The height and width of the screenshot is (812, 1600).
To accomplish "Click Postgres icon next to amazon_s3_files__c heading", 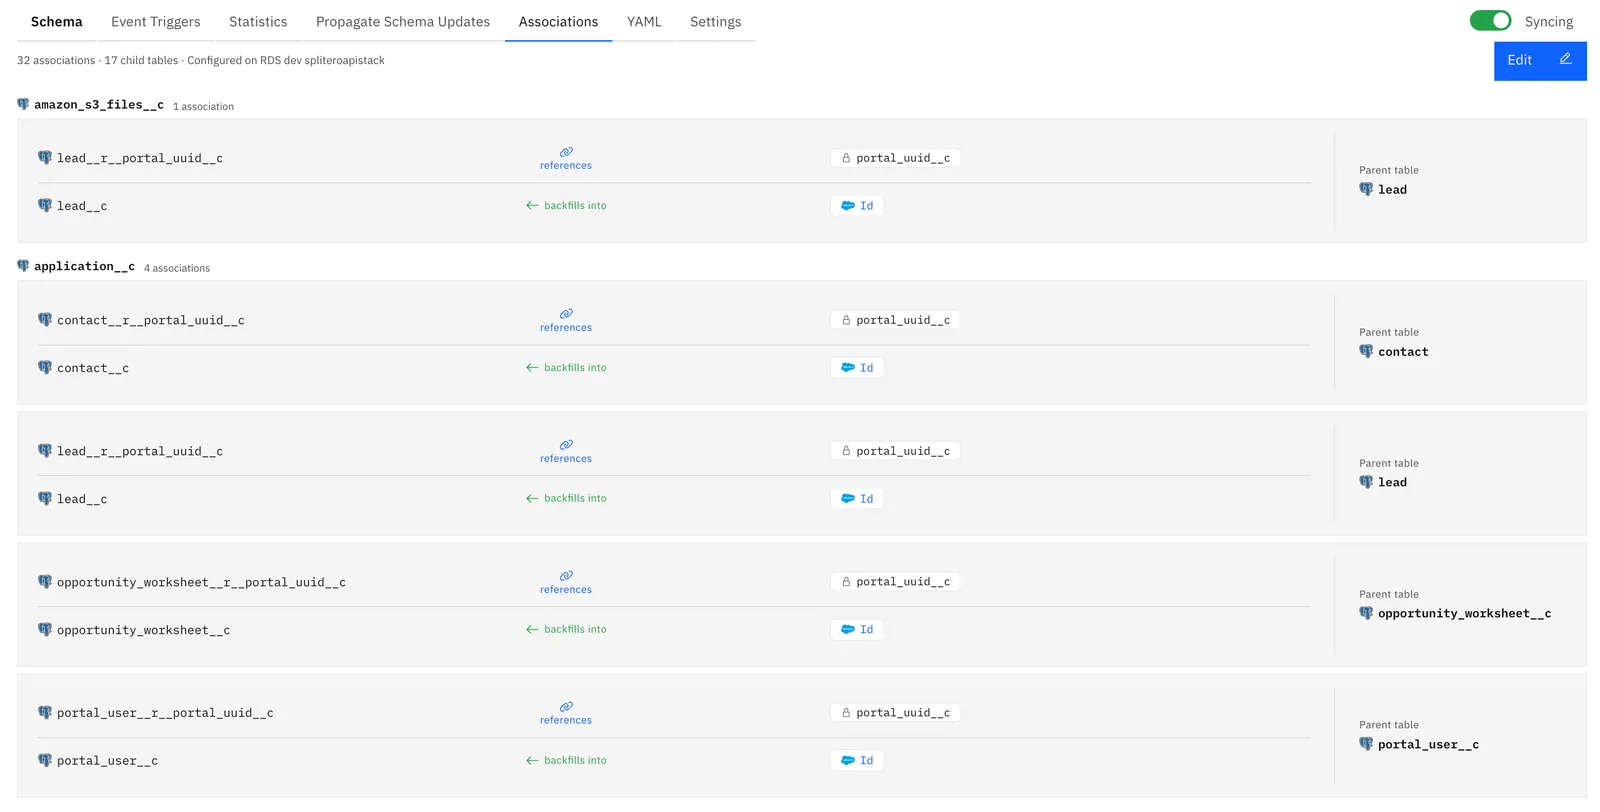I will point(23,104).
